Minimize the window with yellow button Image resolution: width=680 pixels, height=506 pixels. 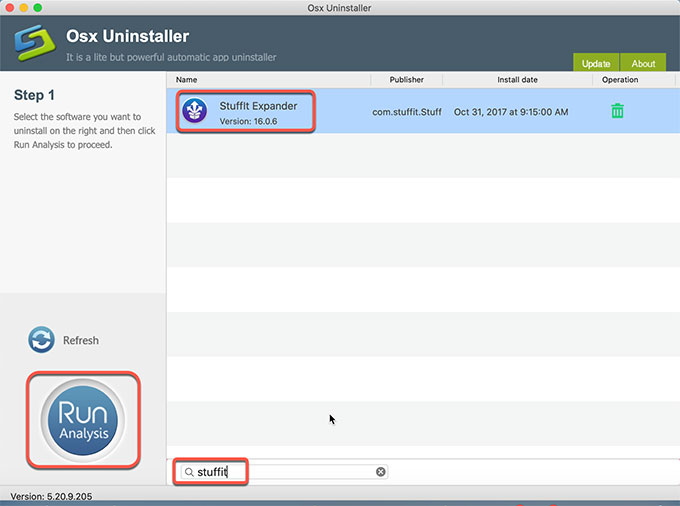(23, 7)
